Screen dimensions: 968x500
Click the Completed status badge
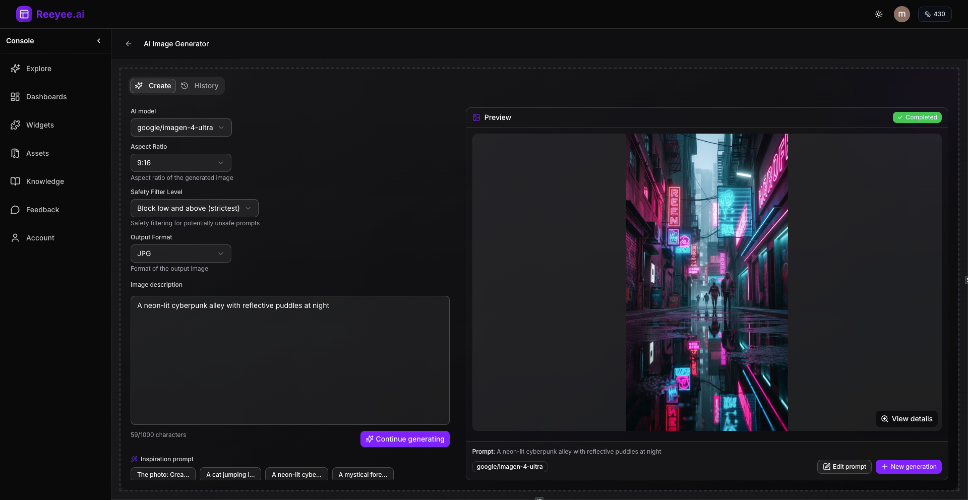point(917,117)
